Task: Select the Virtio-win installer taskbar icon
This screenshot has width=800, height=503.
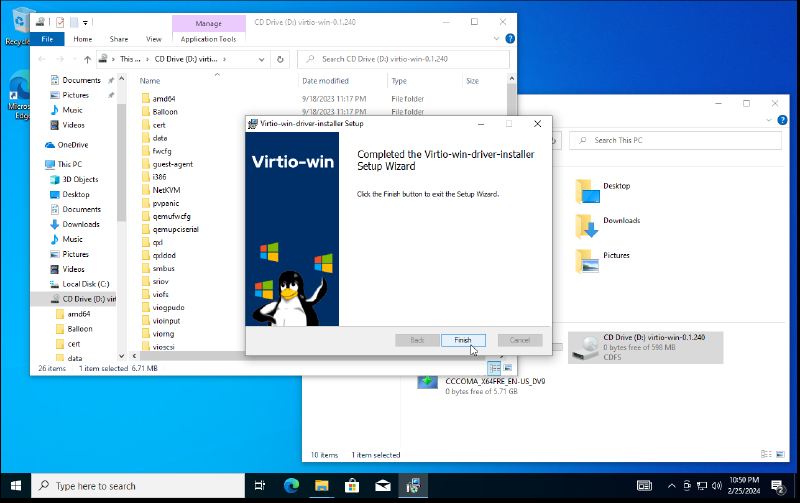Action: 413,486
